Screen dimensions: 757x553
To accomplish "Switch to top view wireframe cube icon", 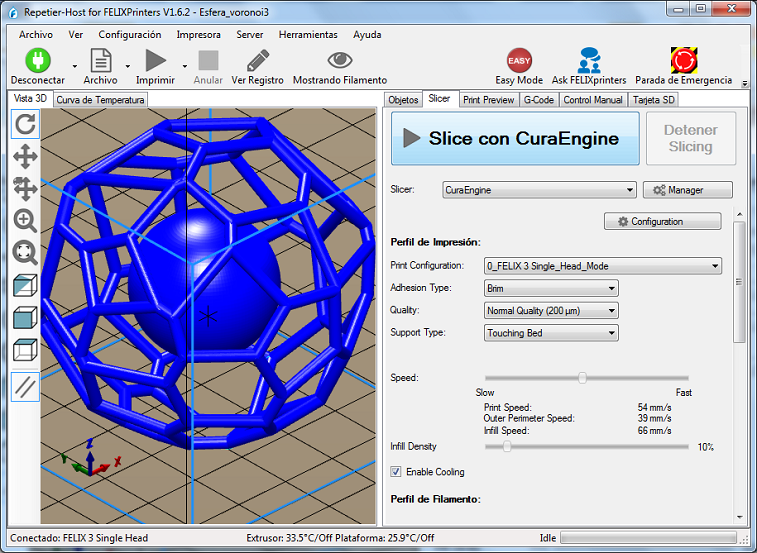I will point(25,350).
